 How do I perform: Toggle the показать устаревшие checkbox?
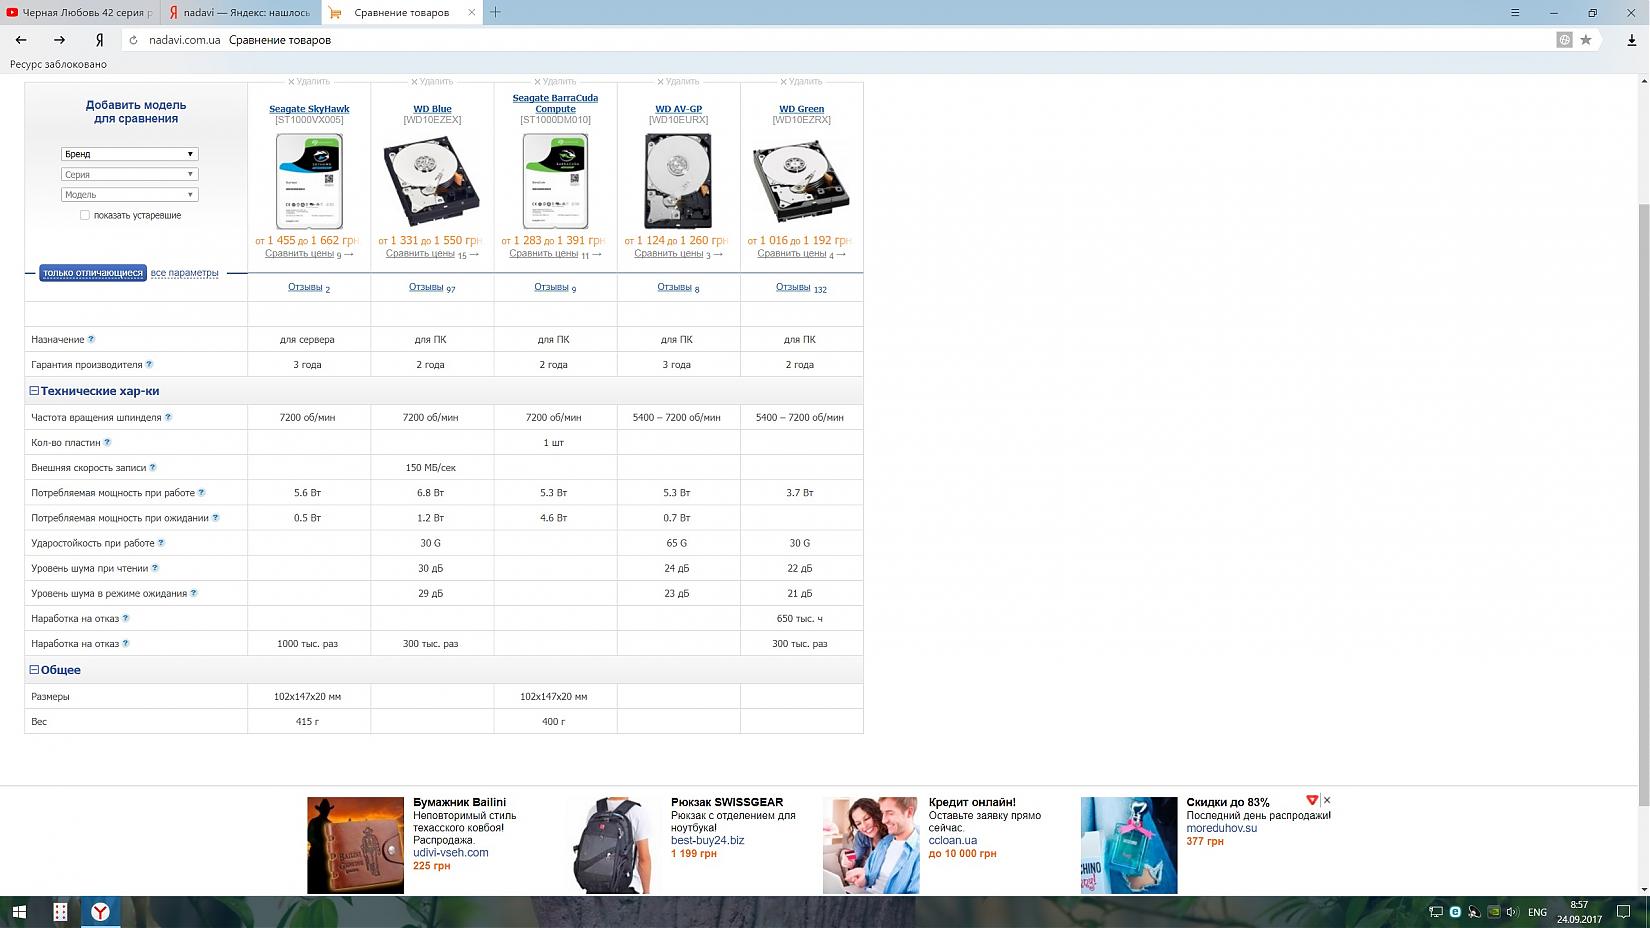click(x=85, y=215)
